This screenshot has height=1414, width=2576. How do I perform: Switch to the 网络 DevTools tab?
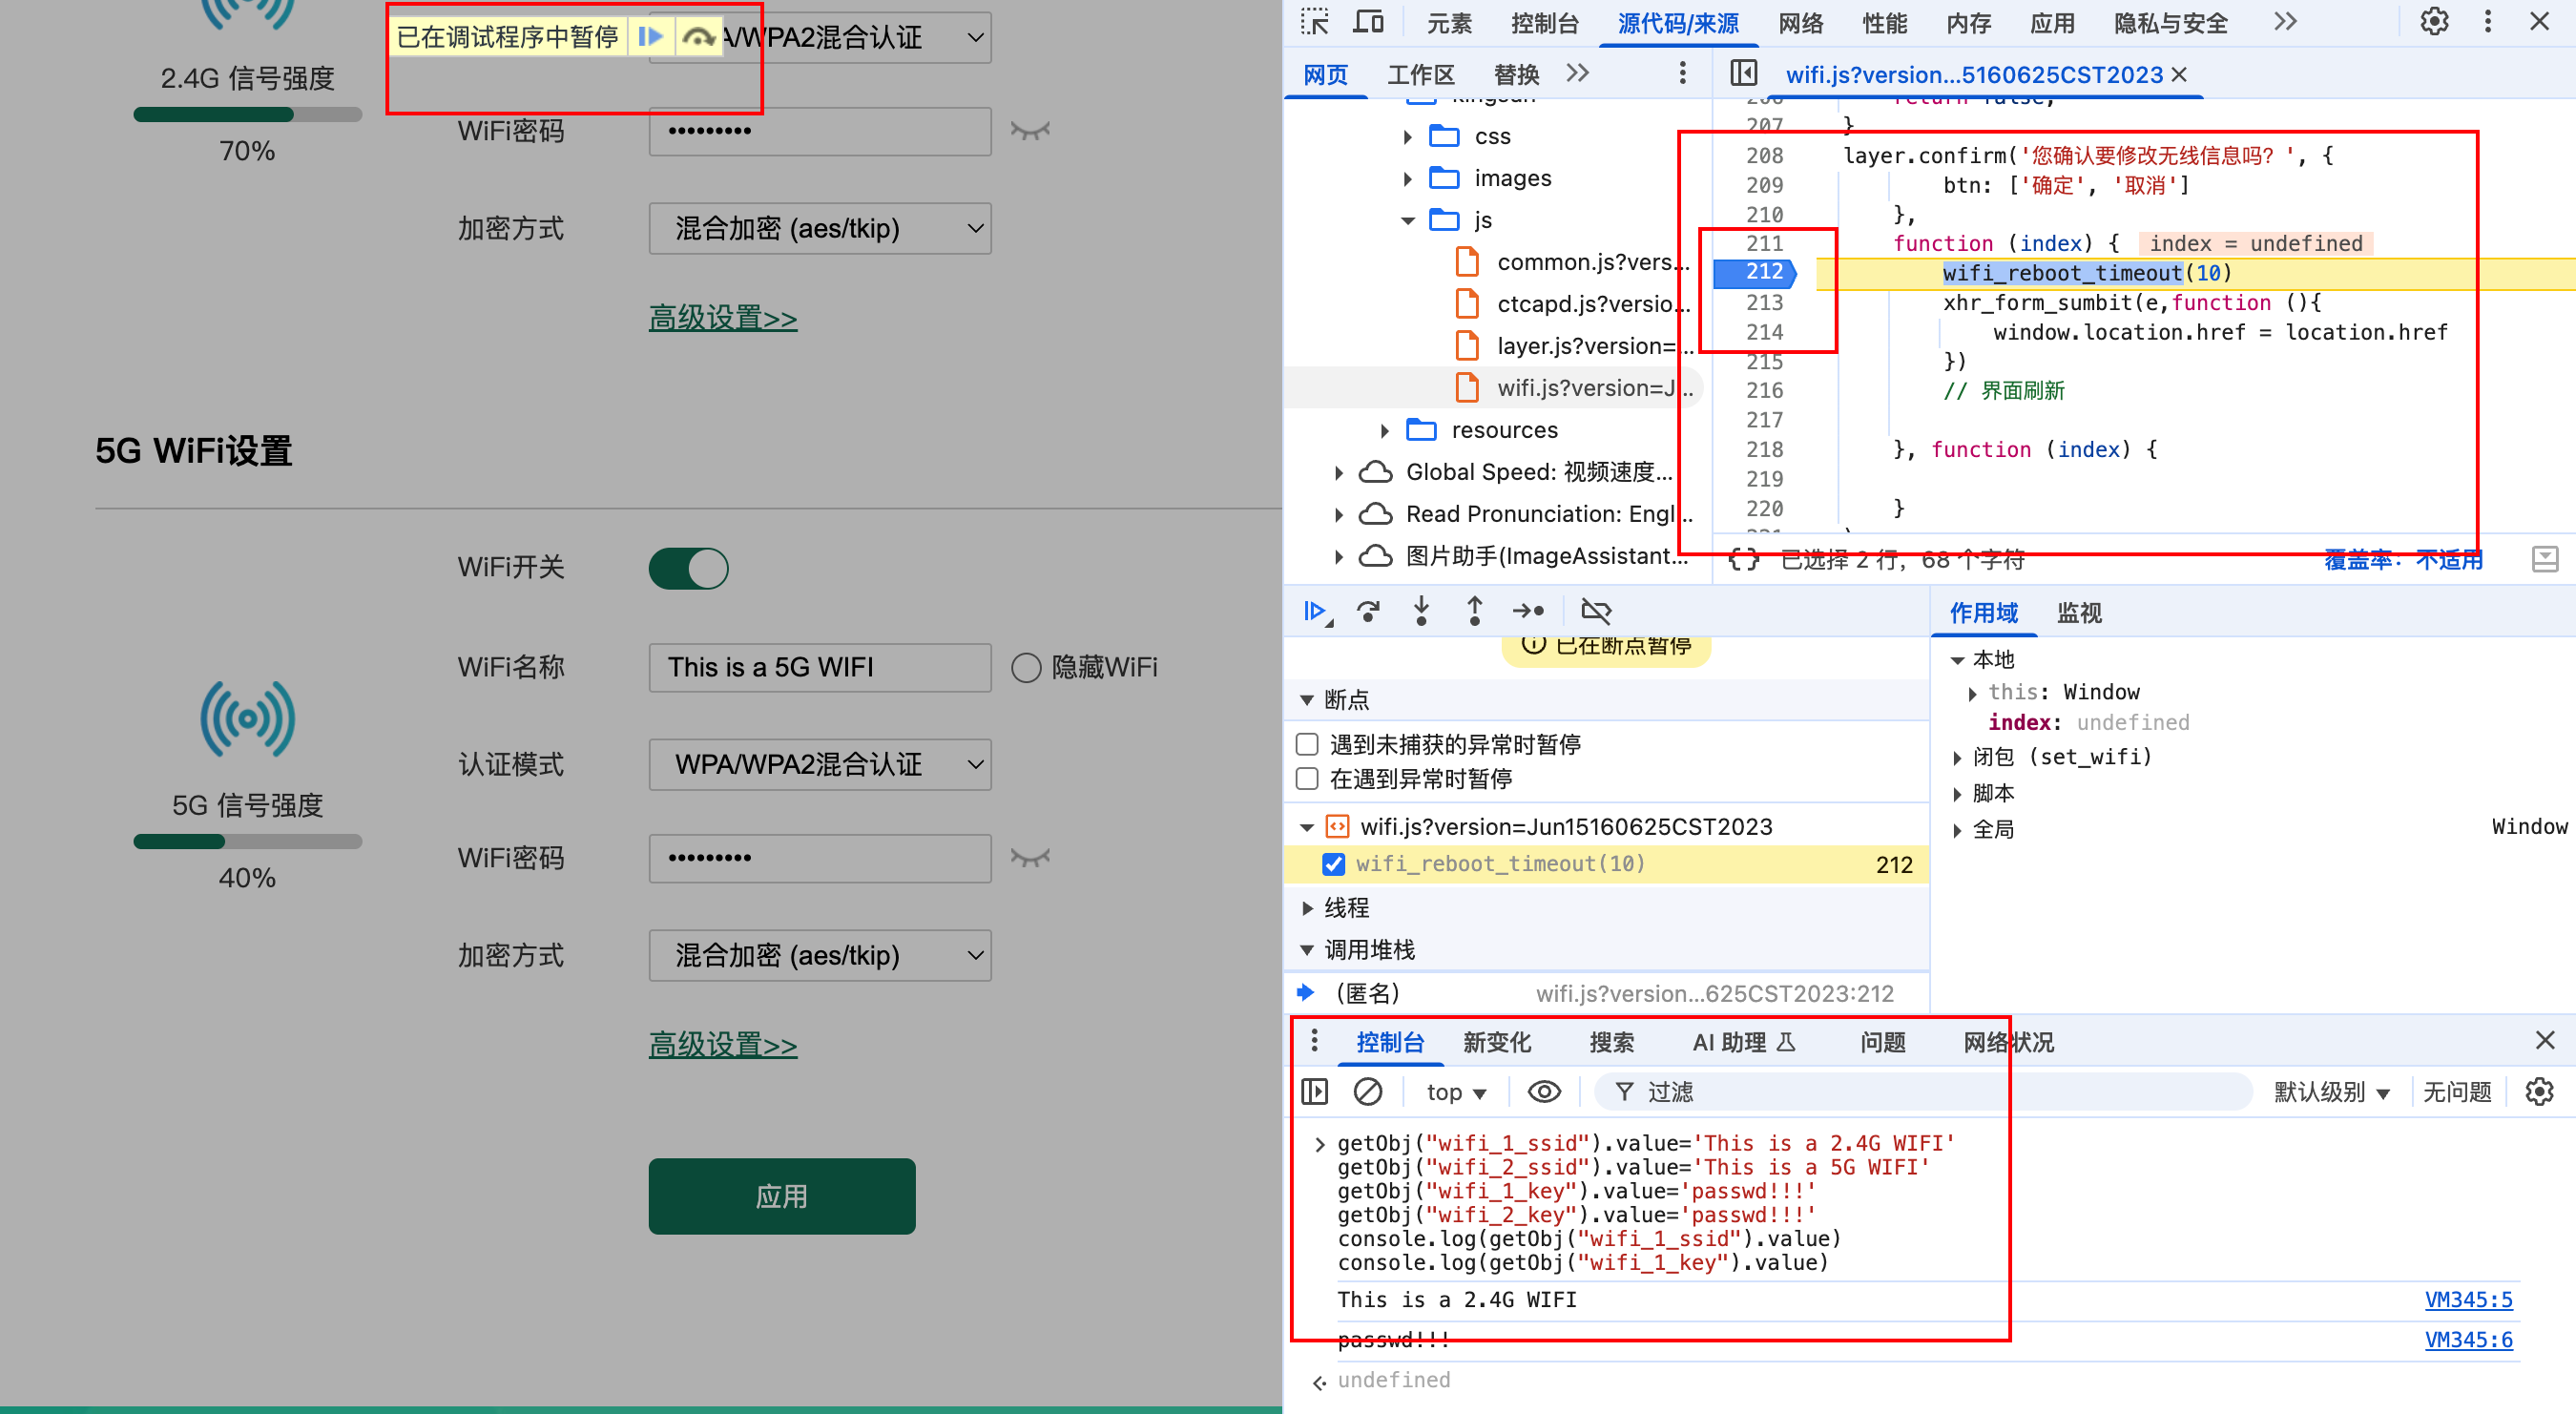[1800, 23]
